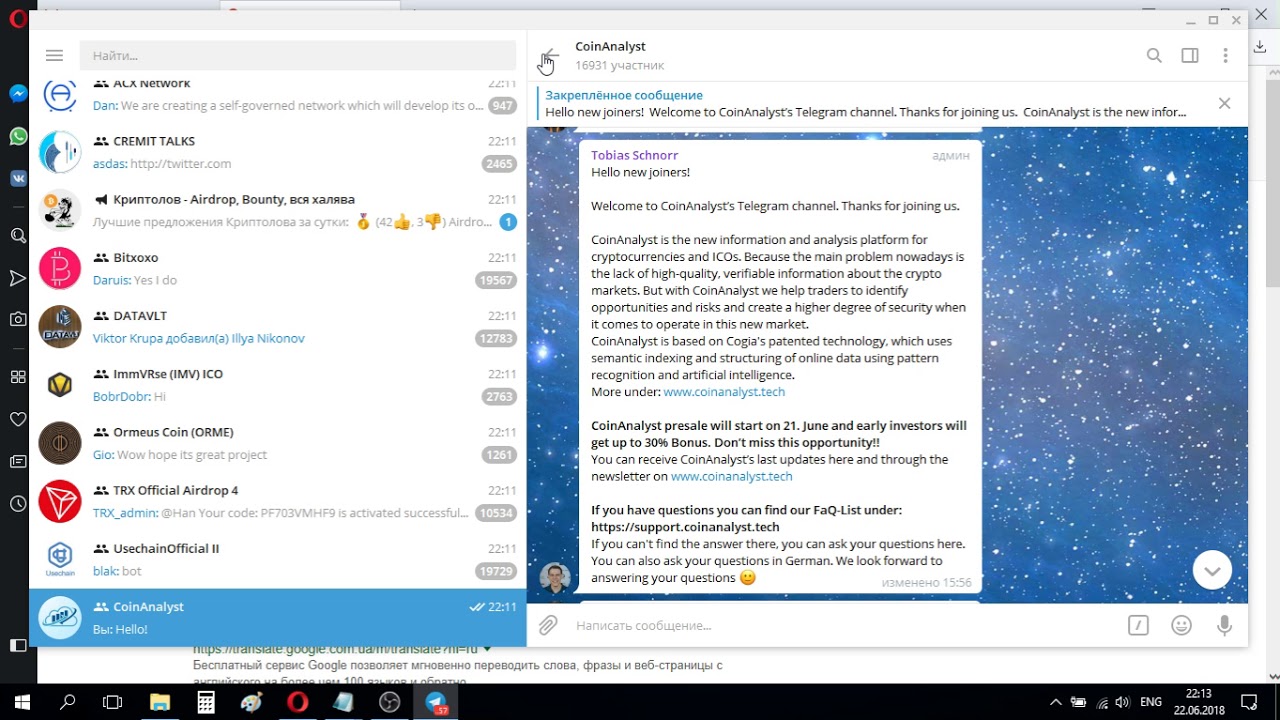
Task: Open Bitxoxo group chat
Action: pyautogui.click(x=278, y=269)
